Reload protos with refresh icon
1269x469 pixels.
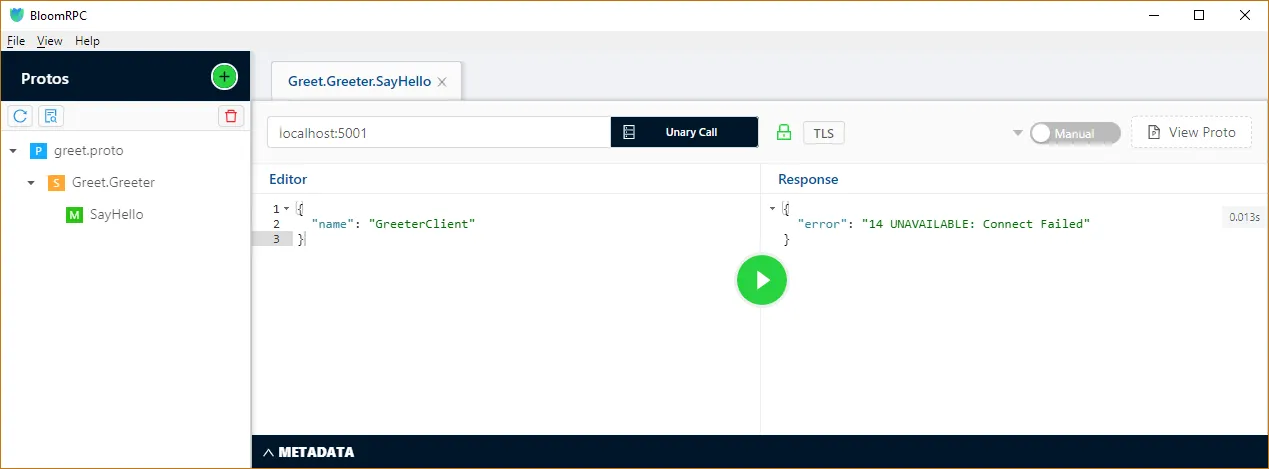19,116
